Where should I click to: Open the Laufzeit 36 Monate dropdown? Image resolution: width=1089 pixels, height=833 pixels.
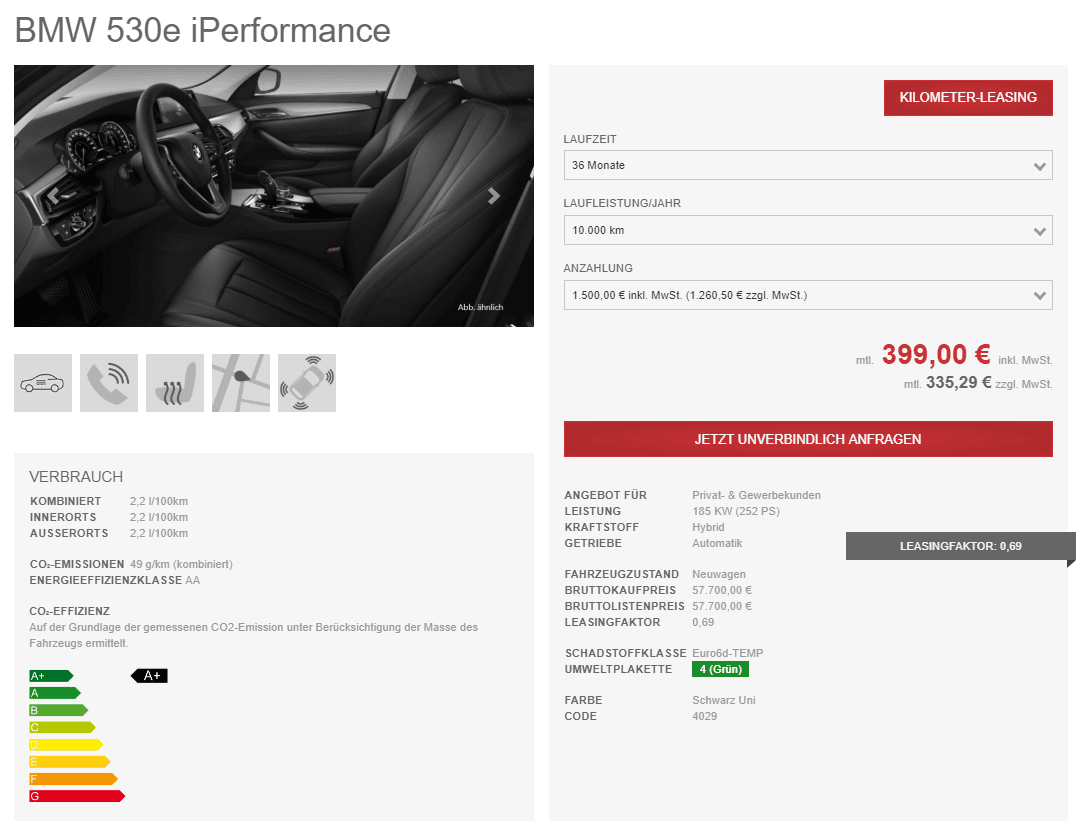[x=808, y=165]
